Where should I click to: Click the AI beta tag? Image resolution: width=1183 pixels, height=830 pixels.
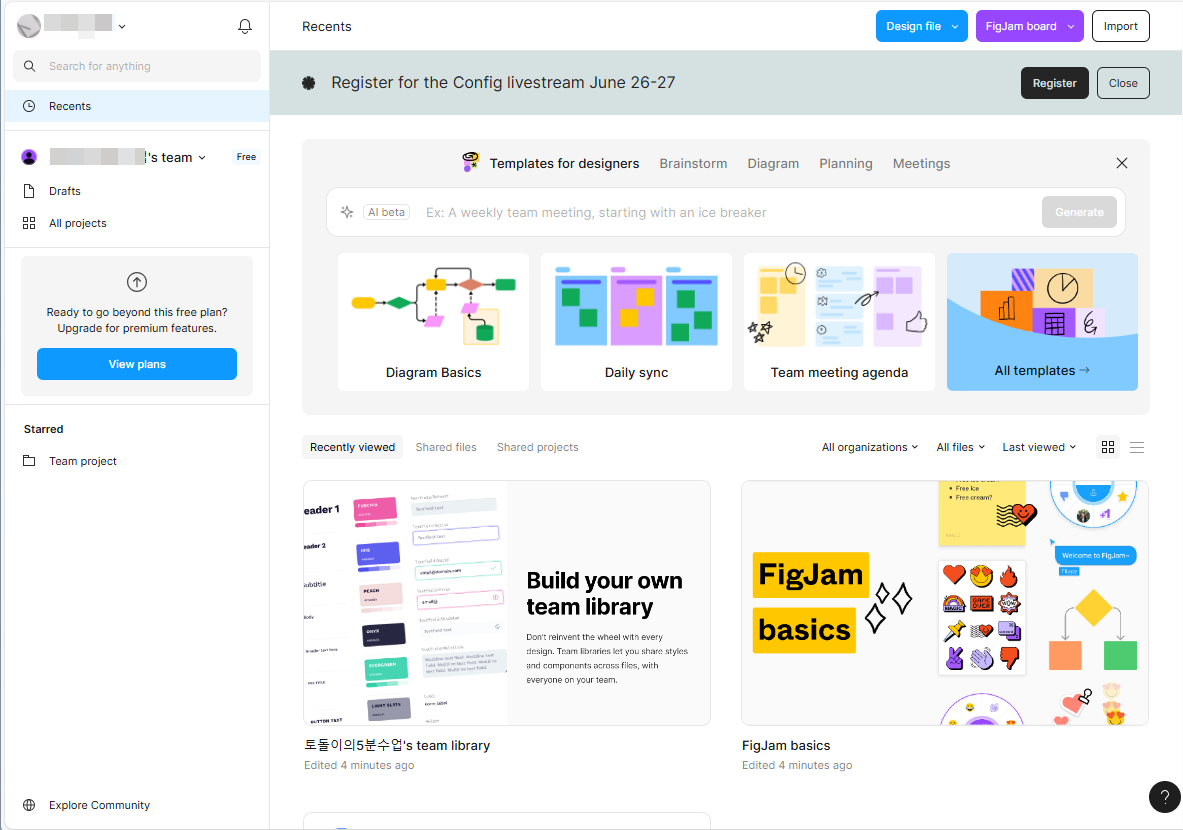coord(386,212)
